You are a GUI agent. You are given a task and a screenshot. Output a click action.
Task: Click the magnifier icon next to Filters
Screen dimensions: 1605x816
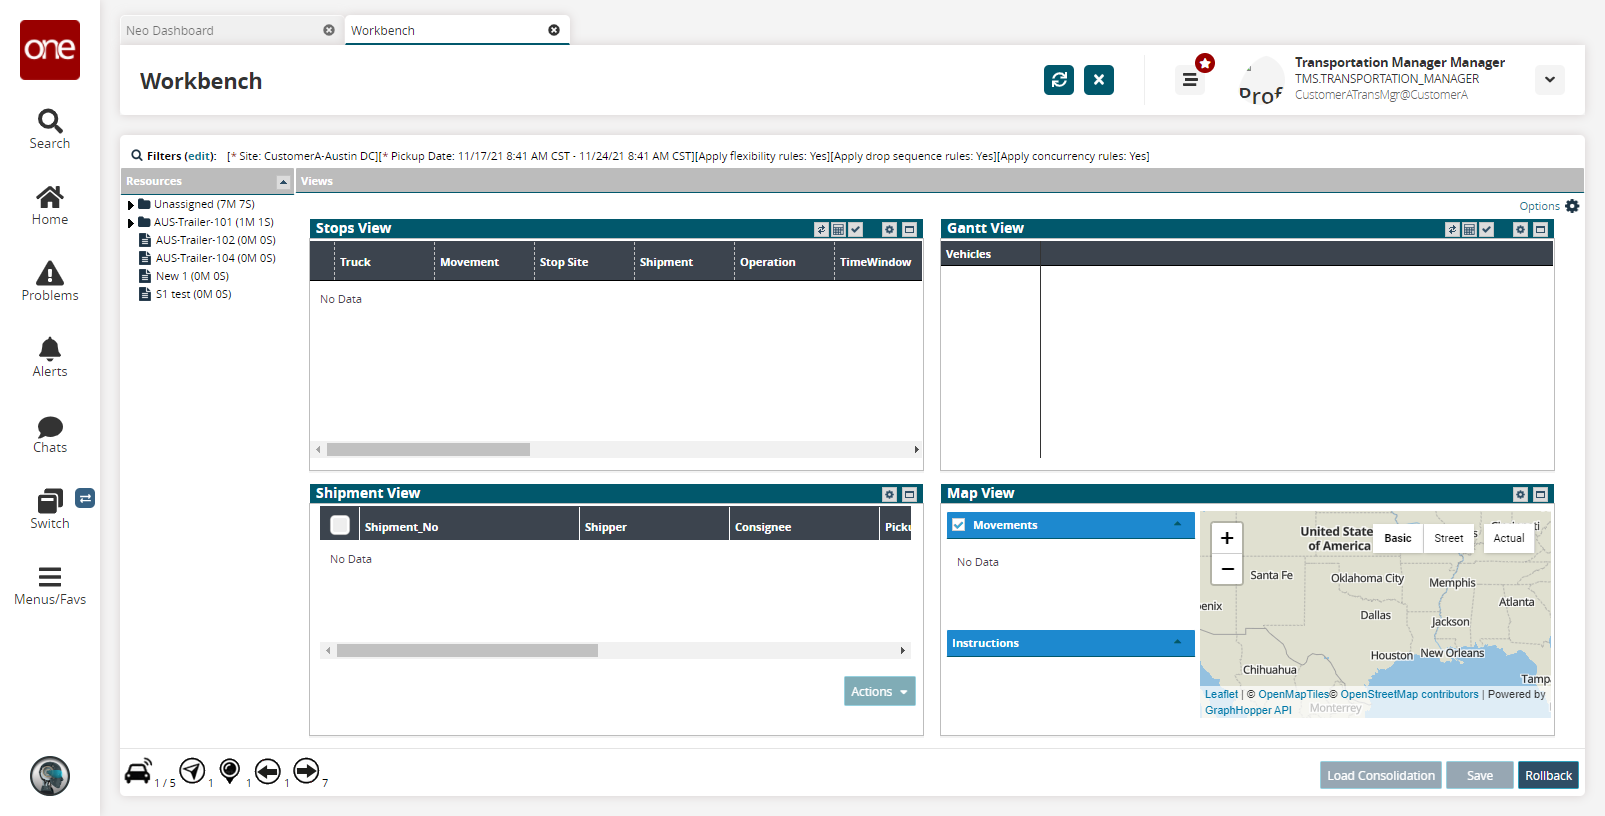[137, 155]
